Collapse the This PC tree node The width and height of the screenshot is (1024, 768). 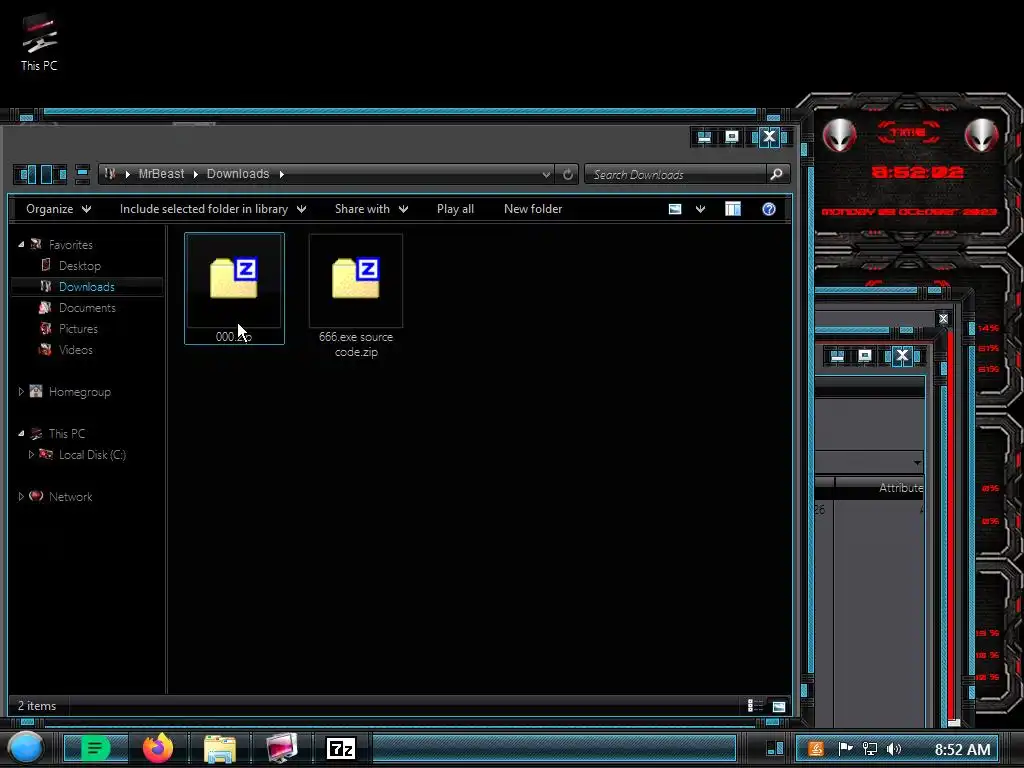(21, 434)
